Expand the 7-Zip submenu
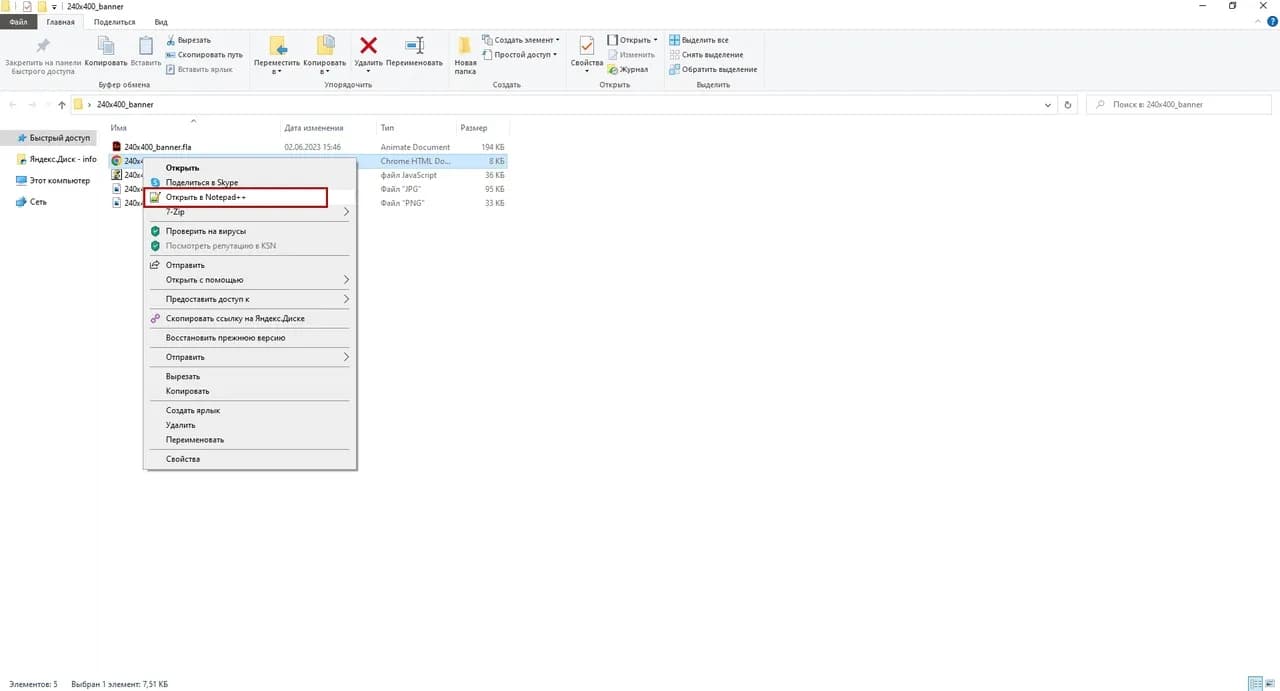The width and height of the screenshot is (1280, 691). (x=250, y=212)
